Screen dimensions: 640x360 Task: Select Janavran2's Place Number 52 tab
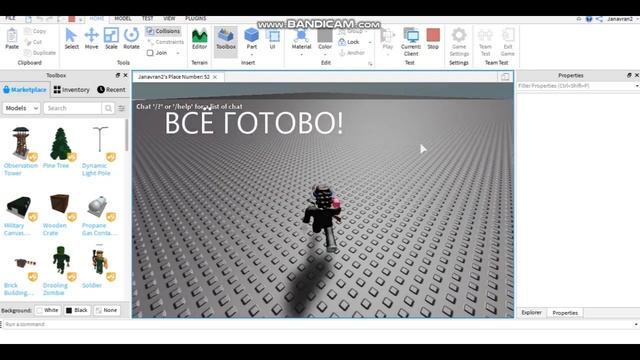[x=173, y=77]
